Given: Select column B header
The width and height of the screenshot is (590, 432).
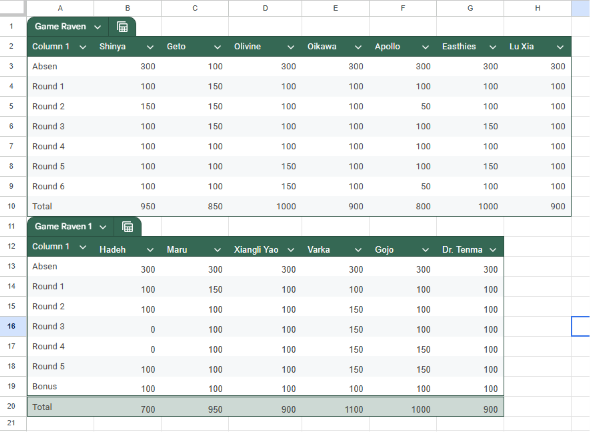Looking at the screenshot, I should tap(128, 8).
